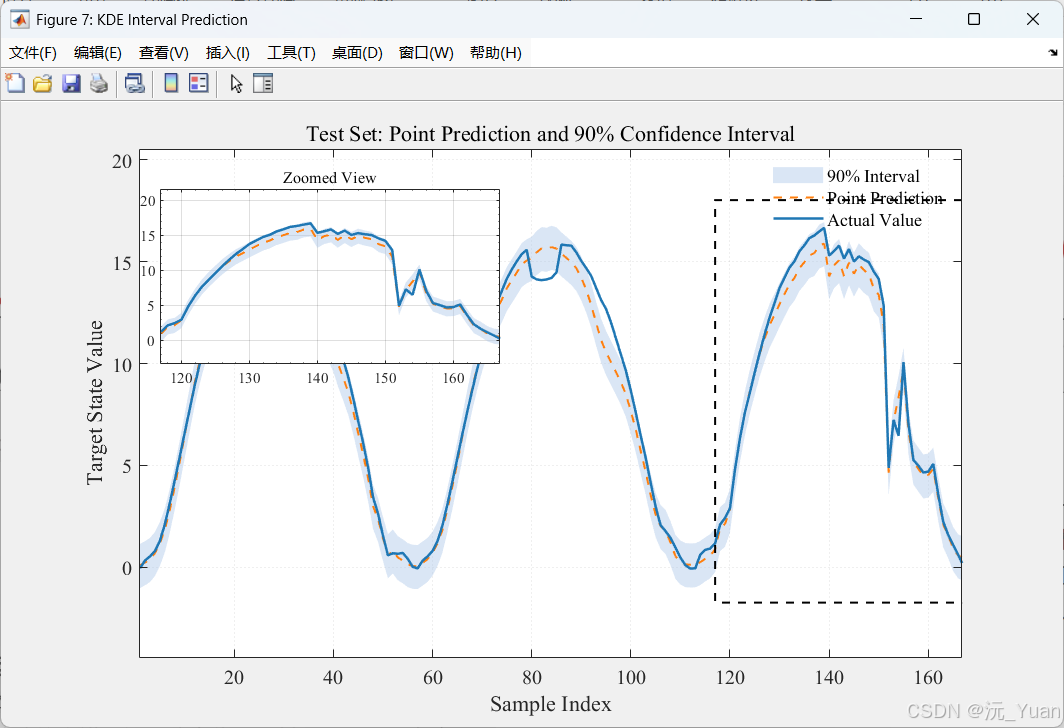Open the 编辑(E) menu
Viewport: 1064px width, 728px height.
coord(98,53)
